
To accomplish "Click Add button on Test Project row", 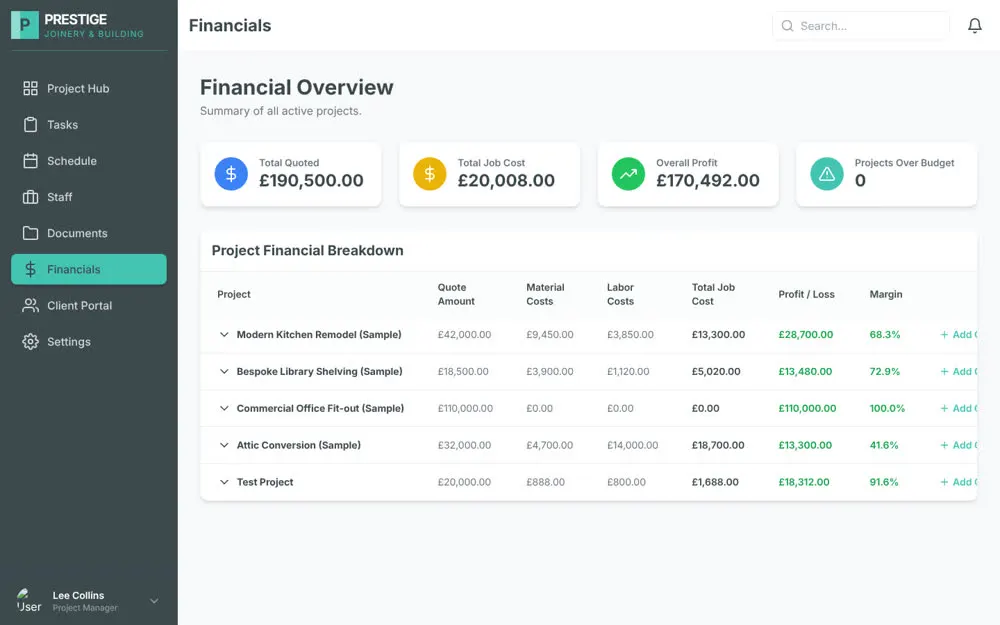I will (958, 482).
